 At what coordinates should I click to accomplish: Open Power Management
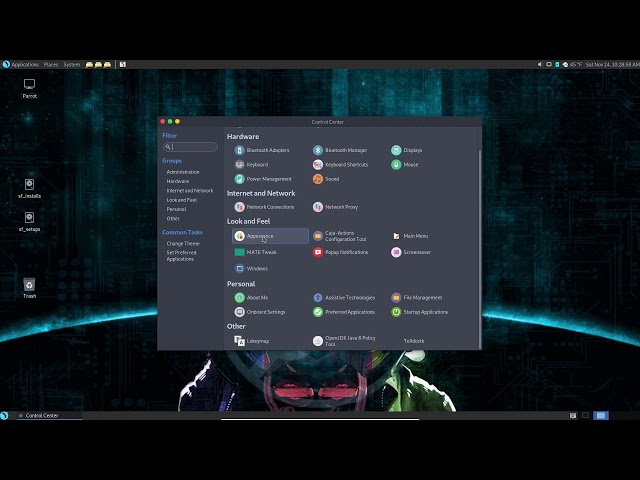263,179
